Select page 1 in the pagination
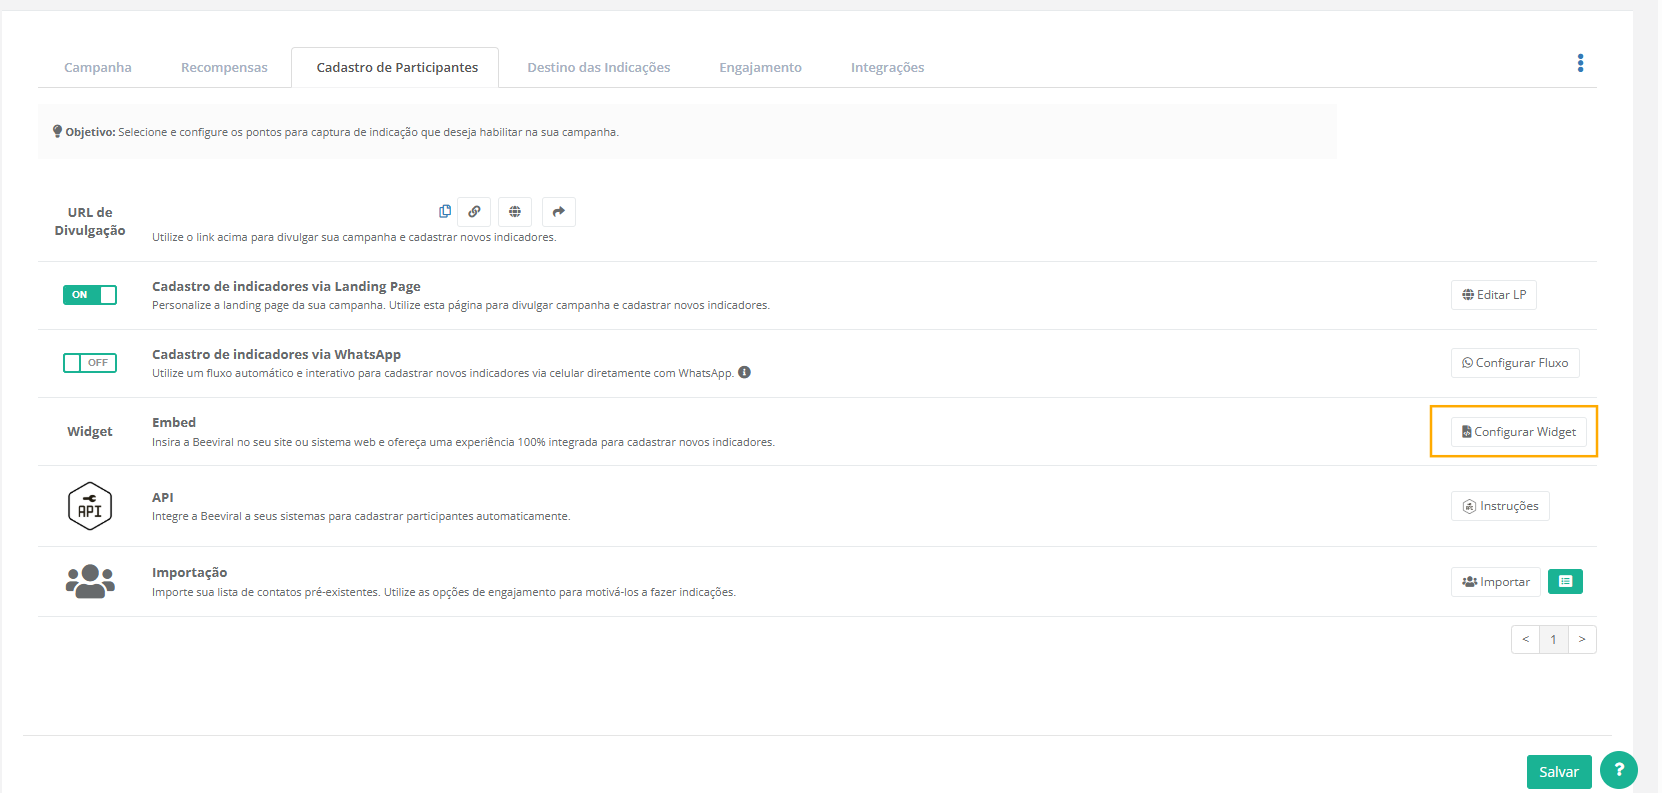 point(1553,639)
